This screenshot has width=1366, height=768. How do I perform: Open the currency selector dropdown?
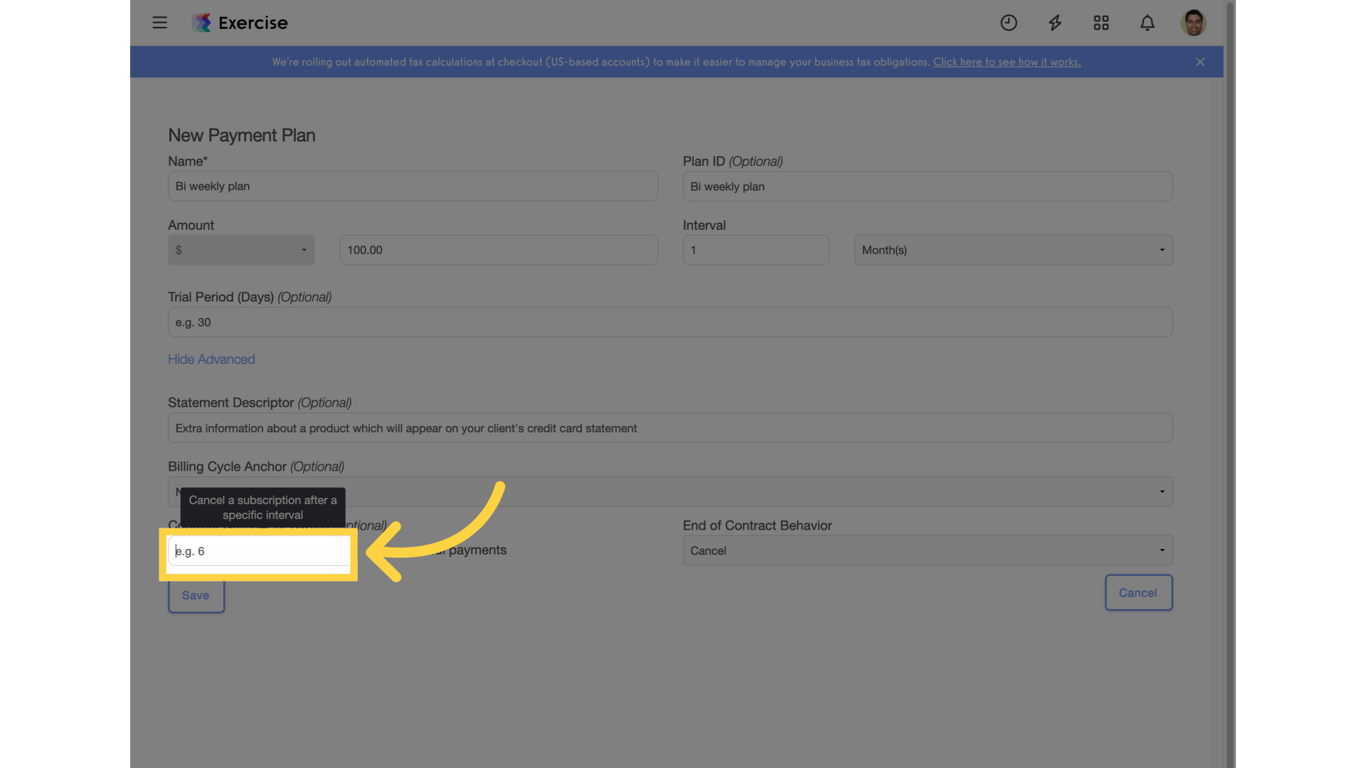click(241, 250)
